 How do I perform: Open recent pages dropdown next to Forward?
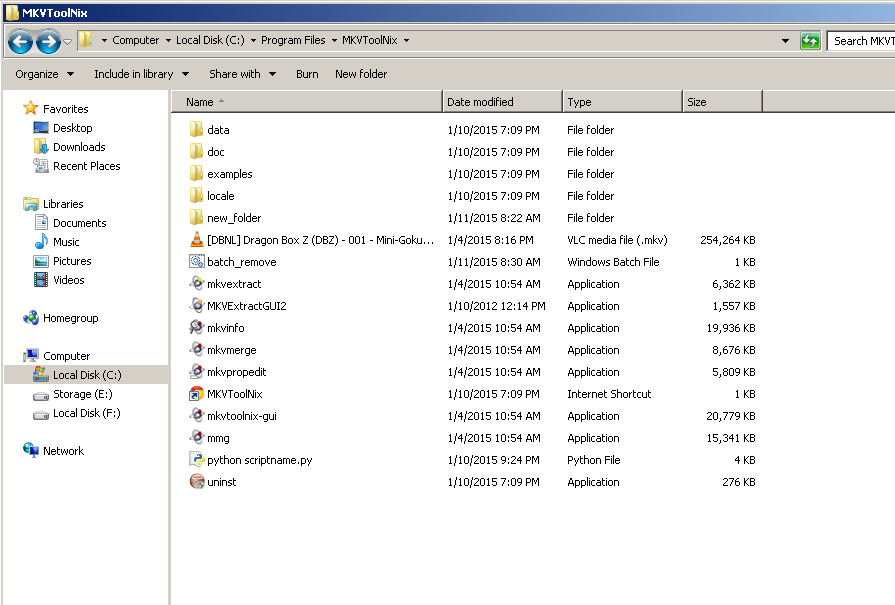coord(67,41)
